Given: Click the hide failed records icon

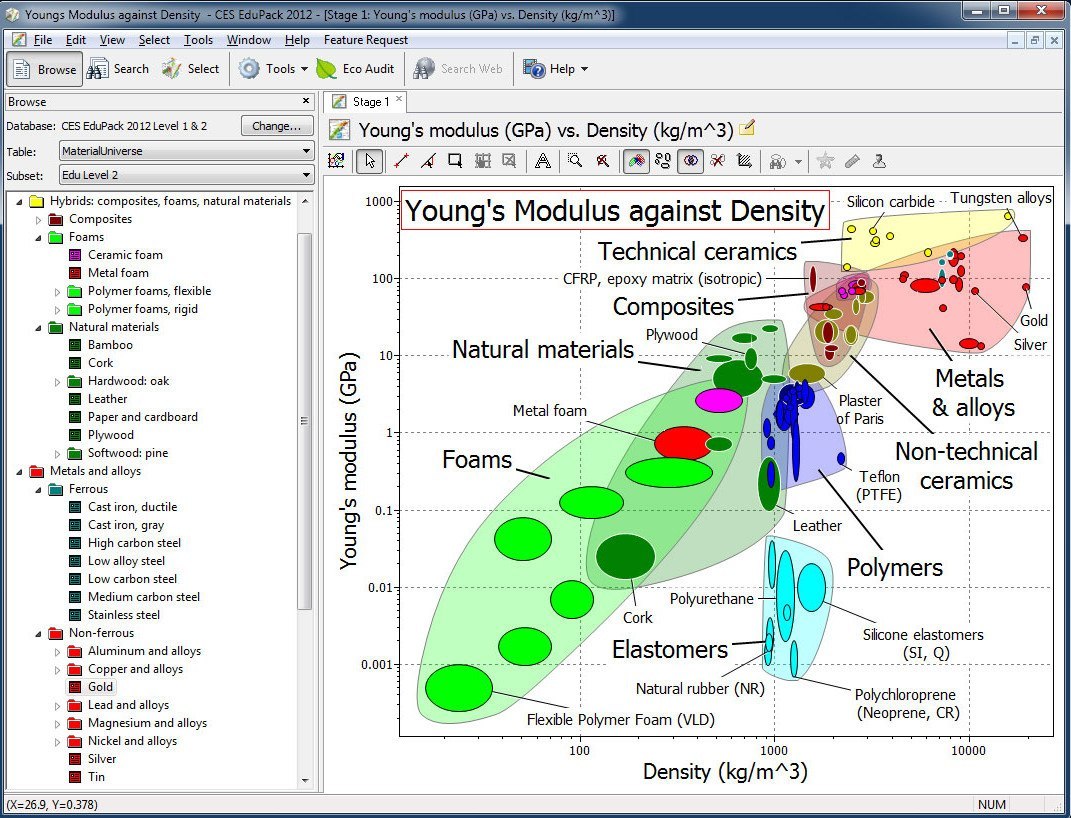Looking at the screenshot, I should click(x=717, y=161).
